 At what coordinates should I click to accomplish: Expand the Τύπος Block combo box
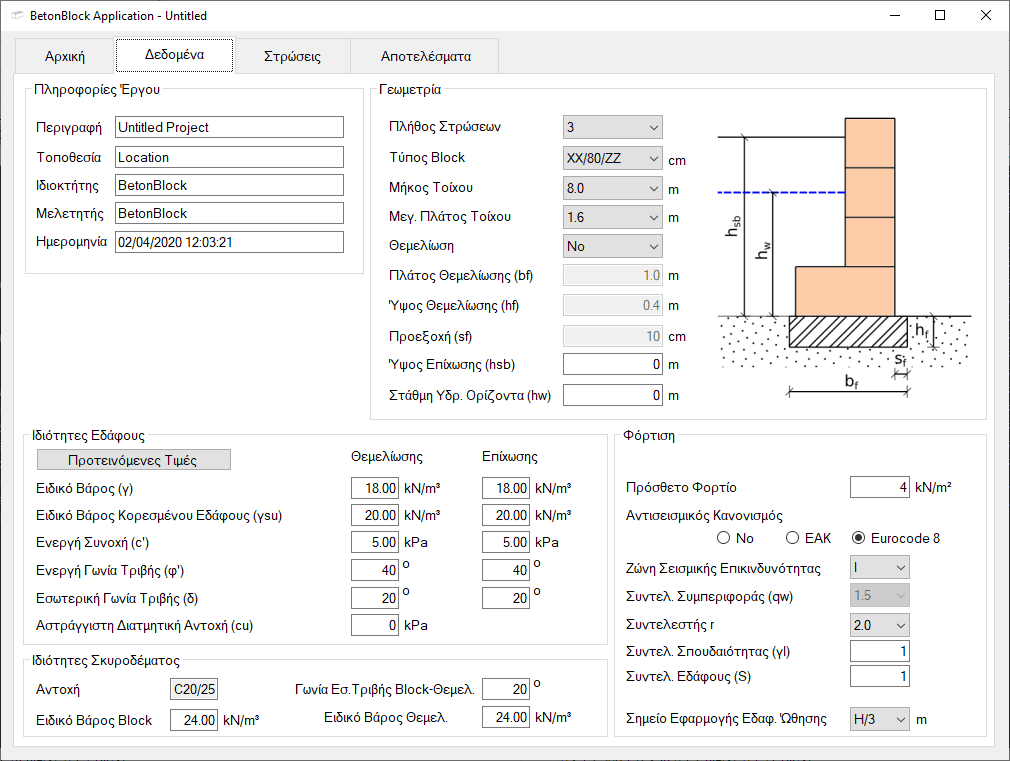[613, 158]
